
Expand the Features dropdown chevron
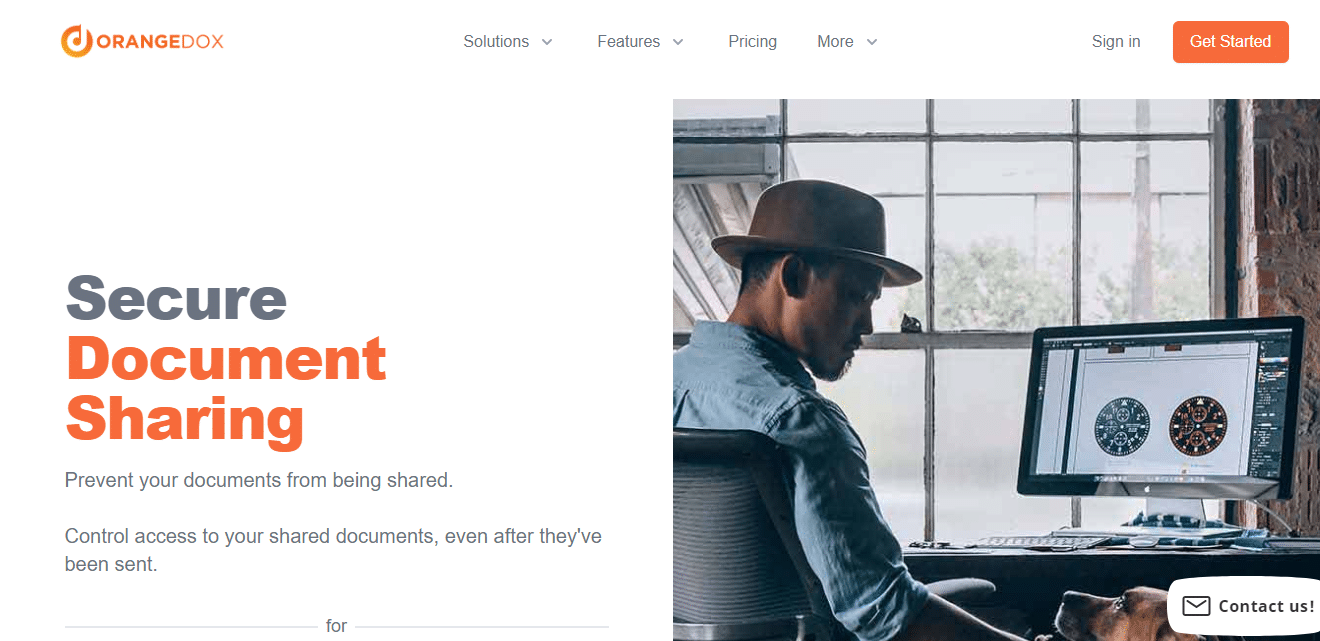pos(678,42)
